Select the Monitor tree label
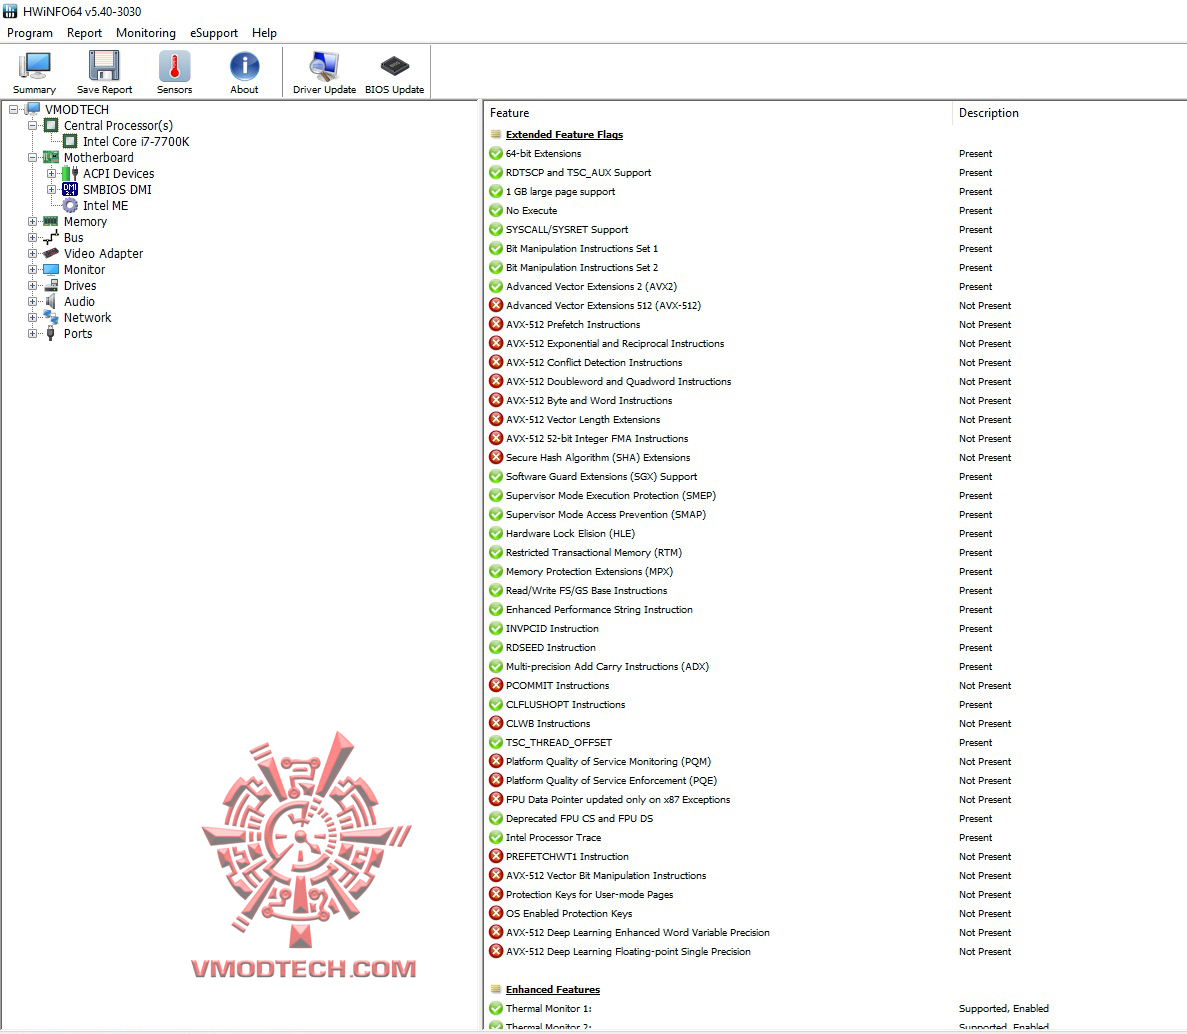Image resolution: width=1187 pixels, height=1034 pixels. click(84, 269)
